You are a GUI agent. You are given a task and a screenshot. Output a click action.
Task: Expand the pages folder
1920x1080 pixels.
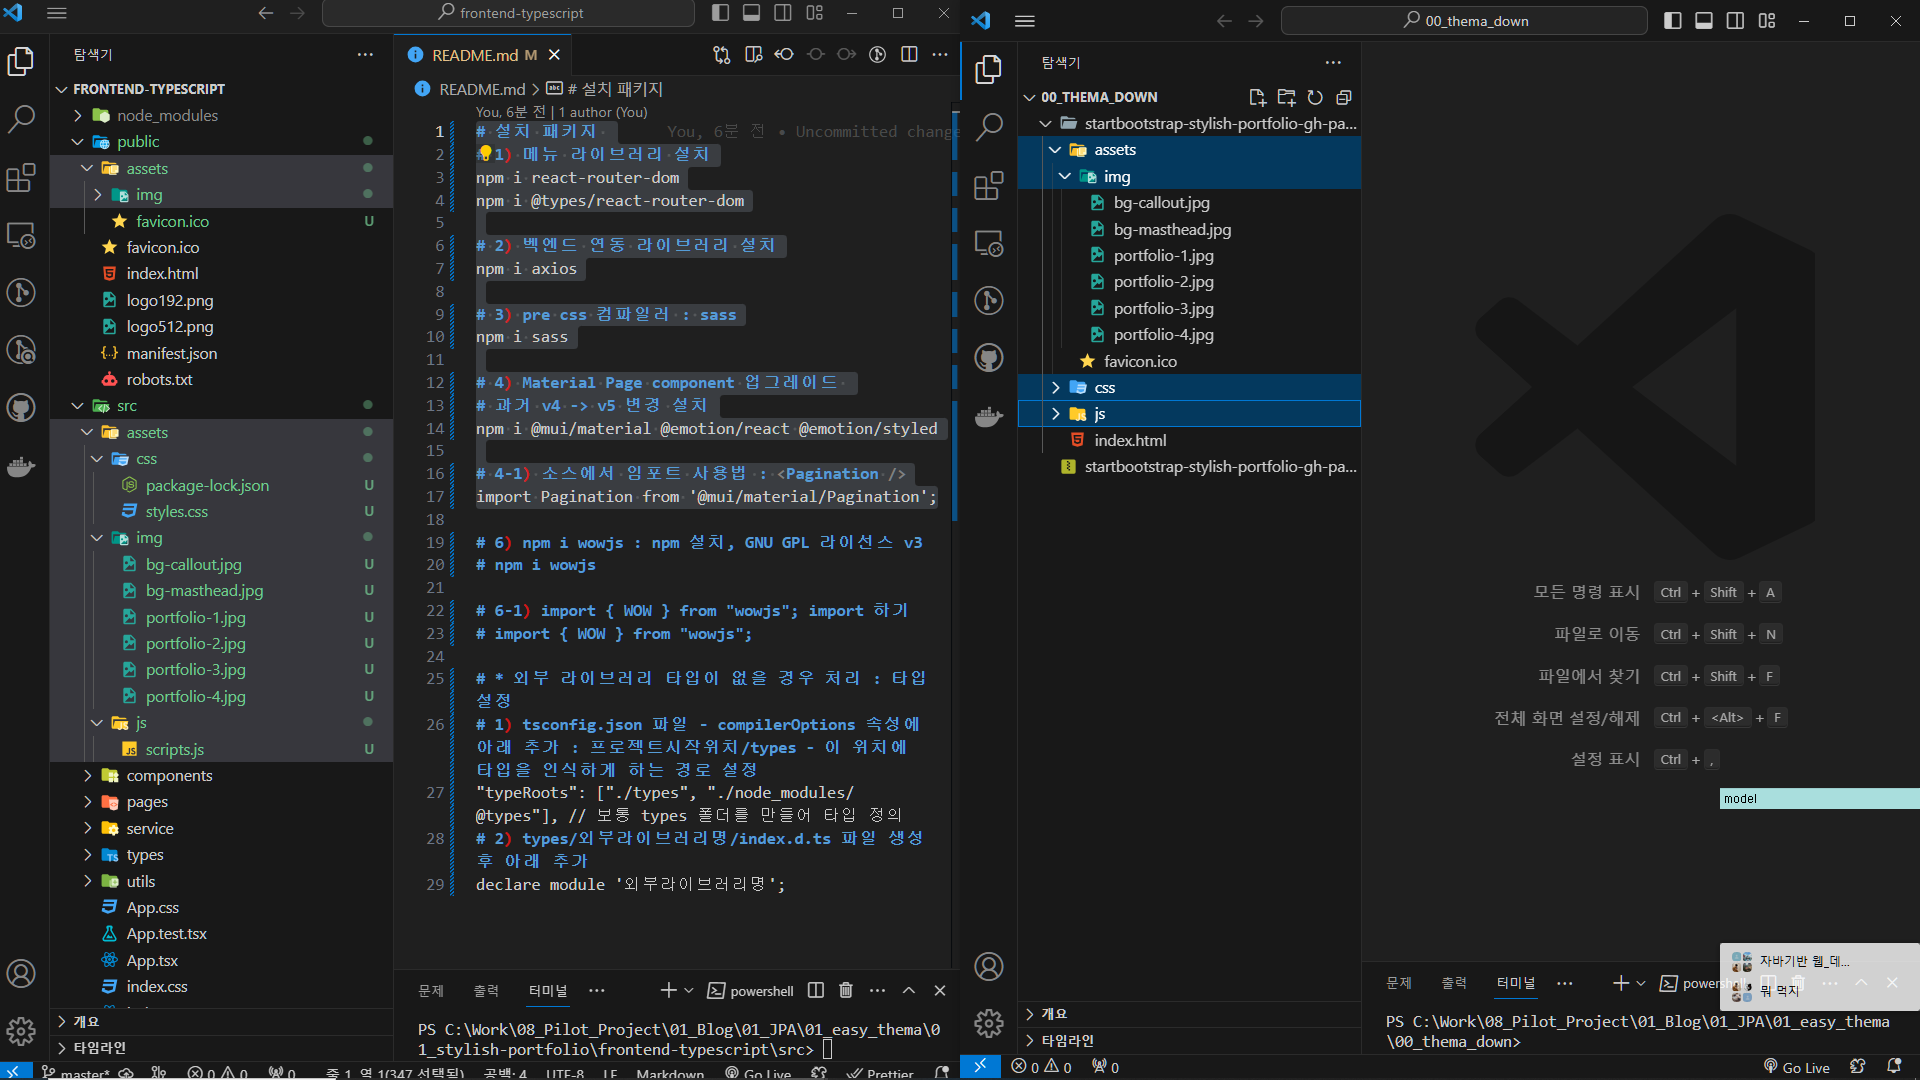(88, 802)
